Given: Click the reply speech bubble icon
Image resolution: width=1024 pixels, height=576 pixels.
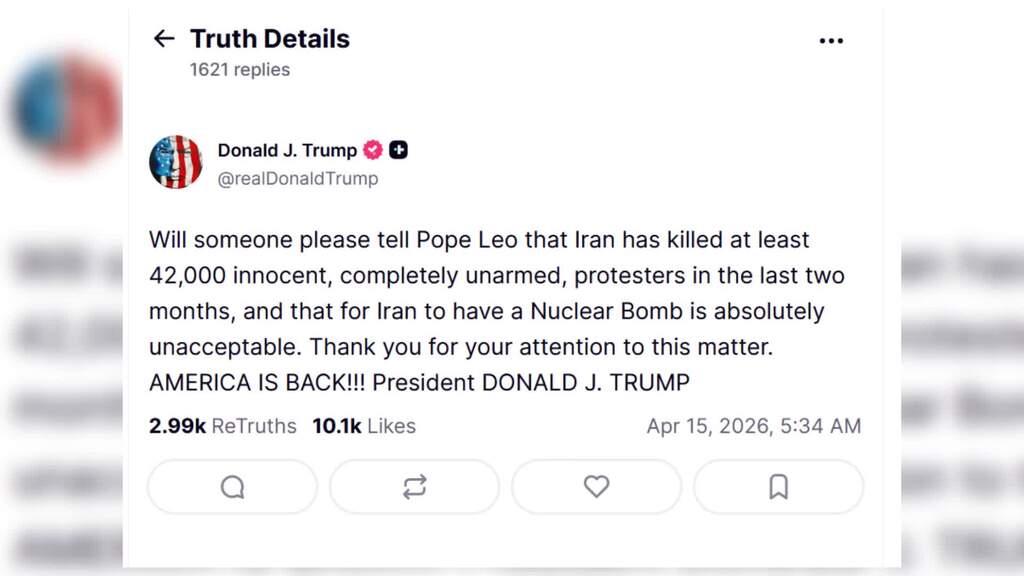Looking at the screenshot, I should (231, 487).
